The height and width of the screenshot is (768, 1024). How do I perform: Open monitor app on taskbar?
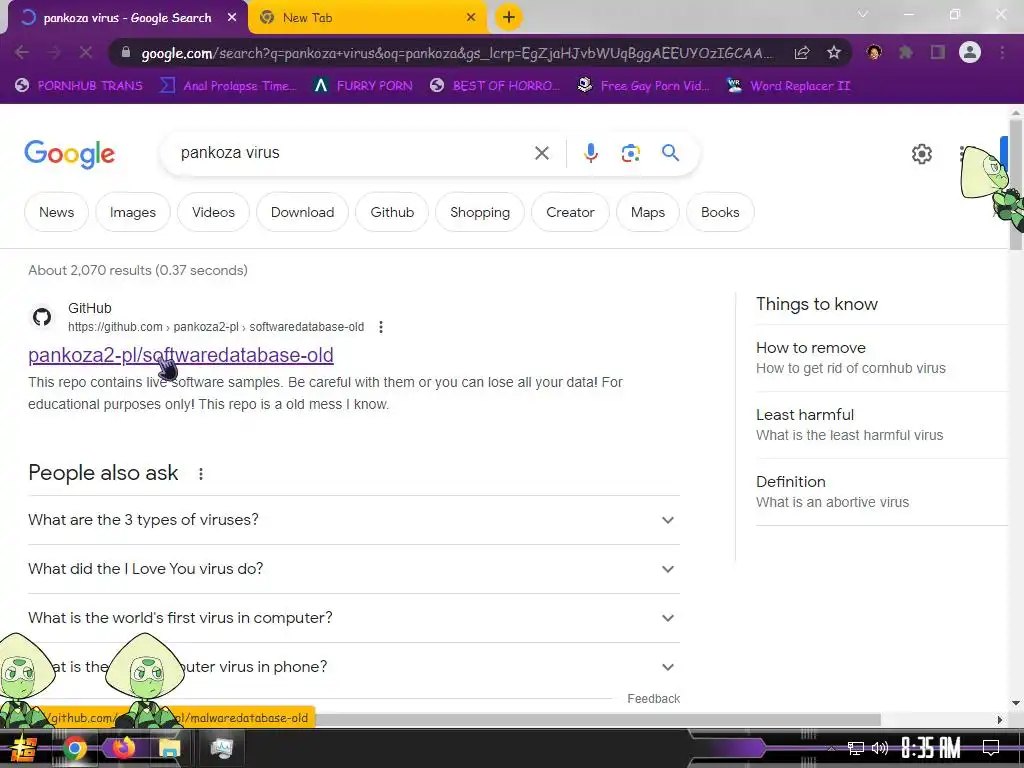[221, 748]
